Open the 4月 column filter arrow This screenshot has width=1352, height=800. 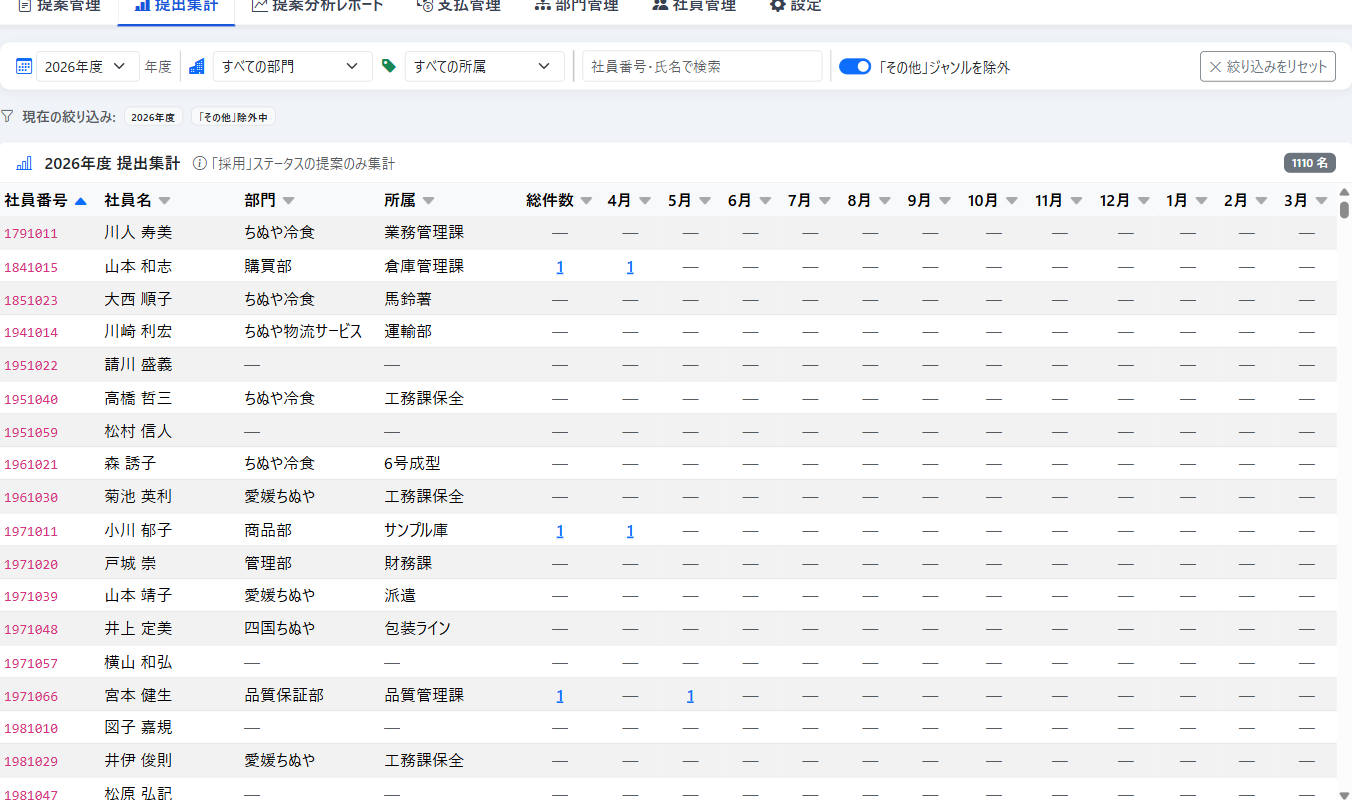tap(645, 201)
